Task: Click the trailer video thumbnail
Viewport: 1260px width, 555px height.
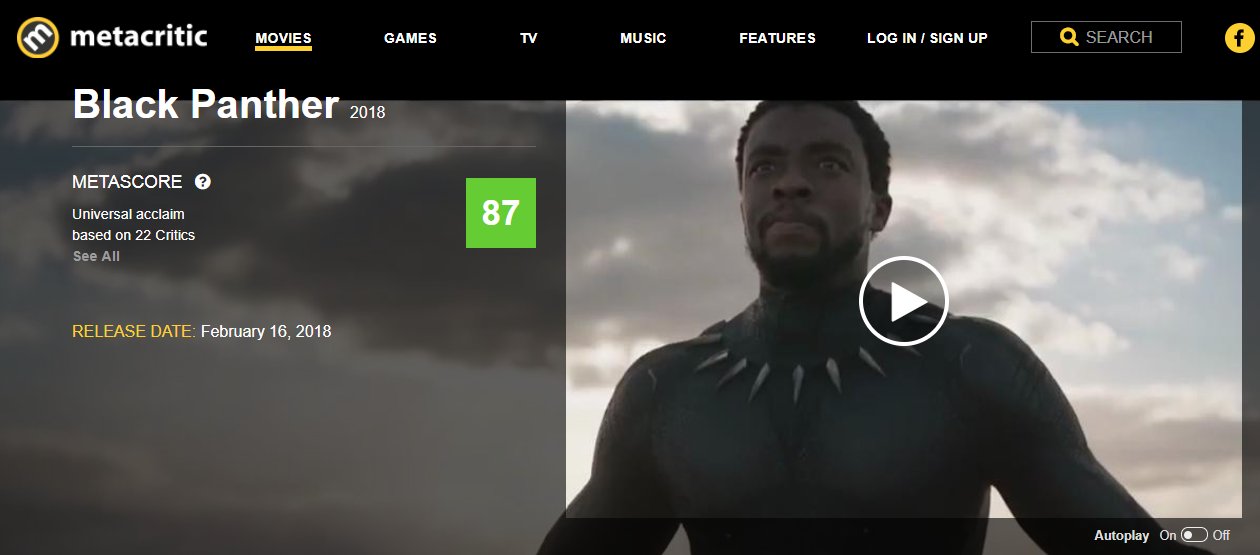Action: click(x=903, y=308)
